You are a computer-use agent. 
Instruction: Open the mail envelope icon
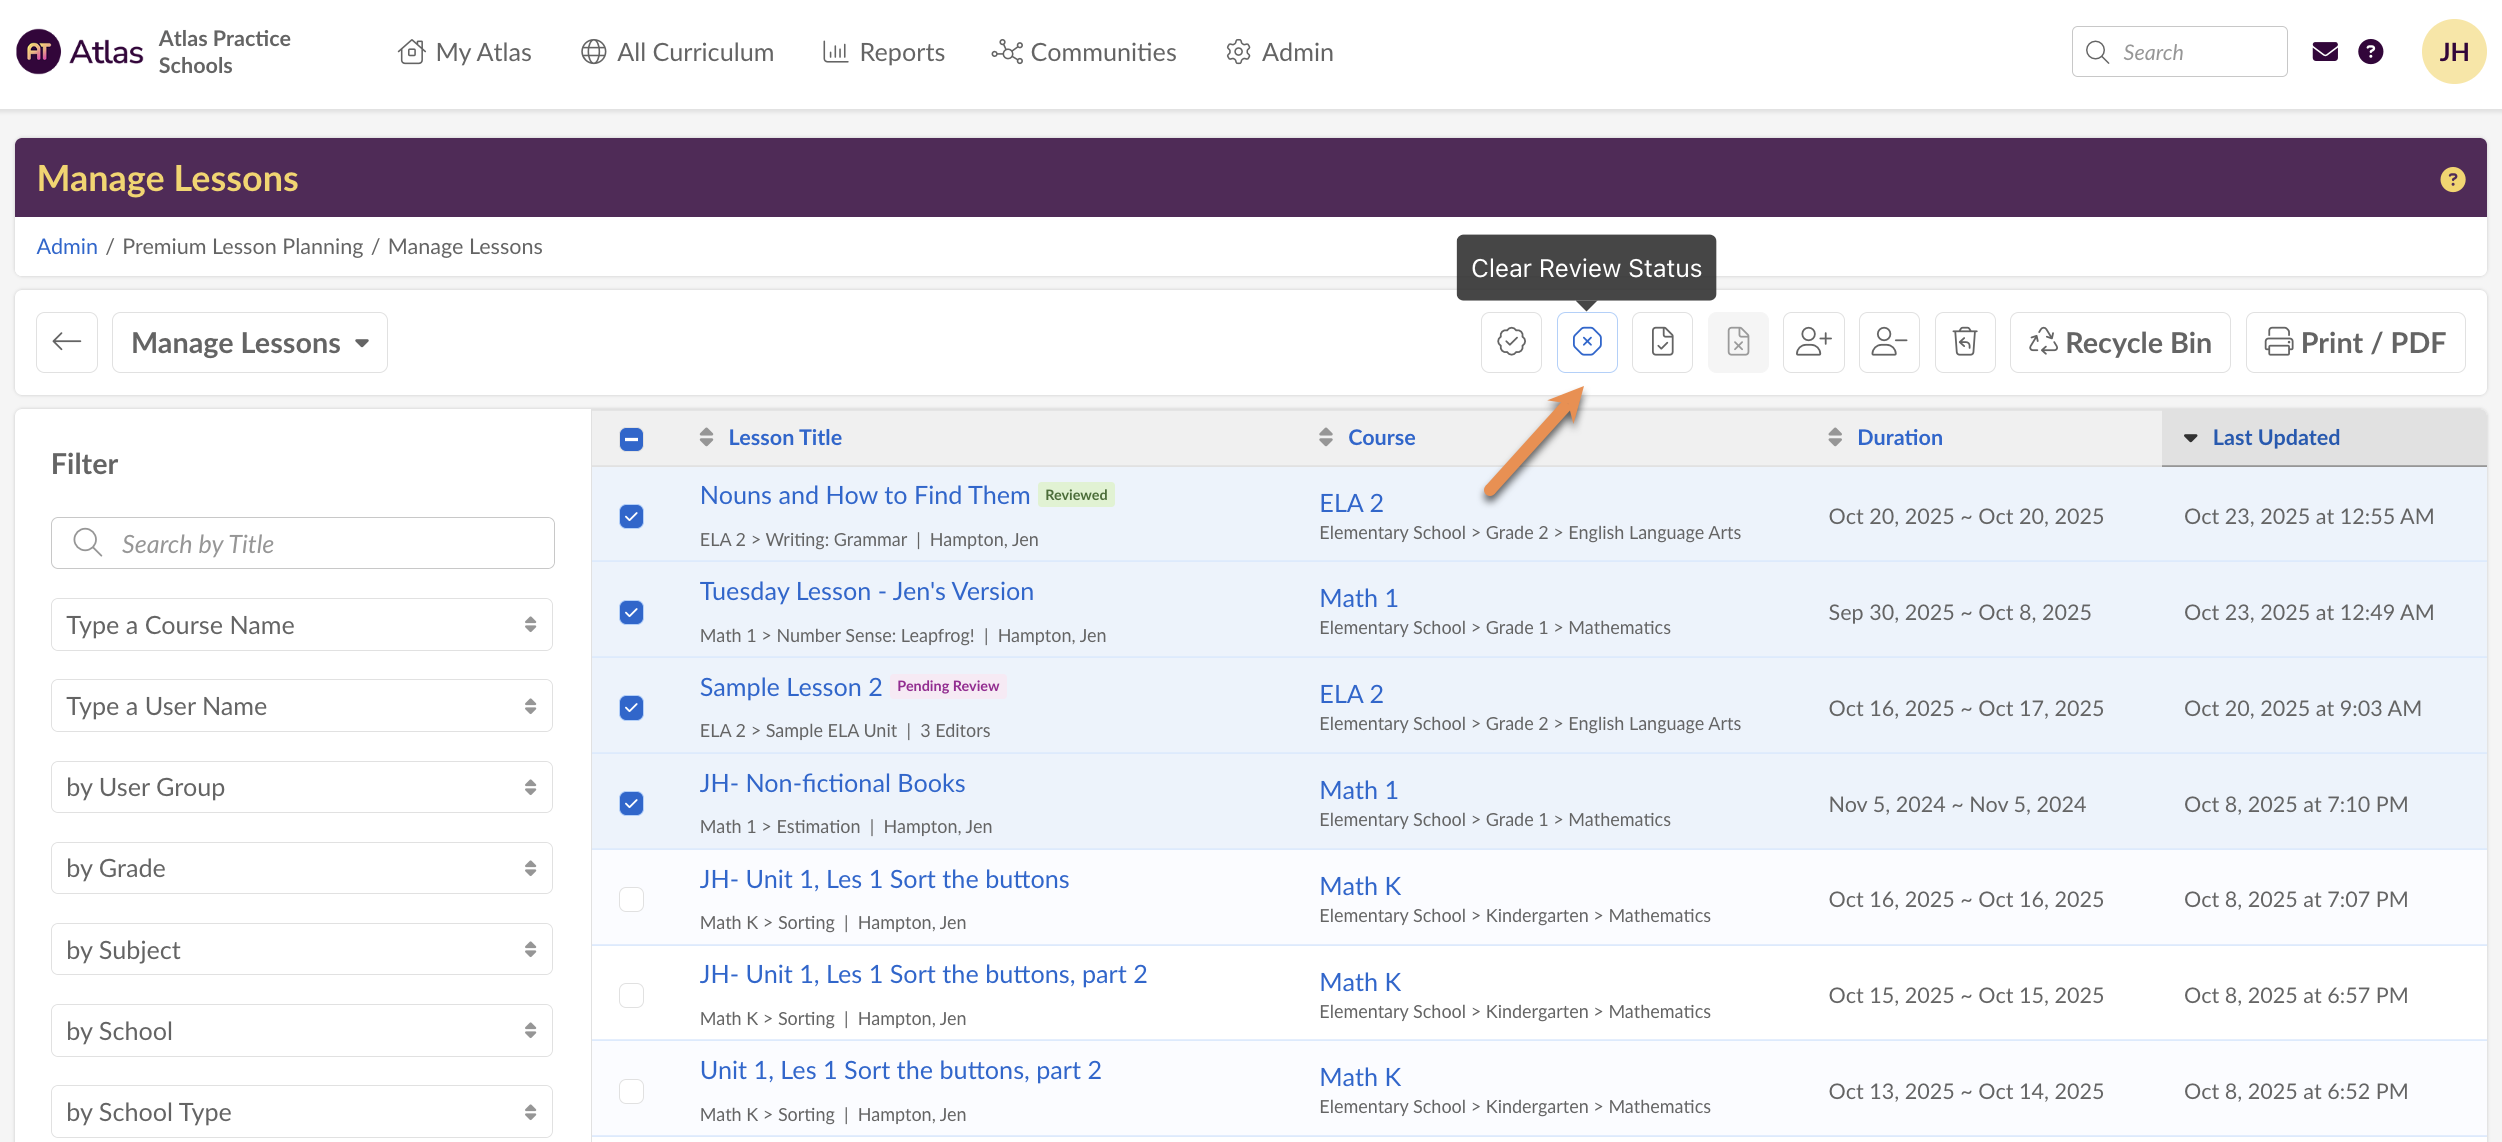[x=2325, y=52]
